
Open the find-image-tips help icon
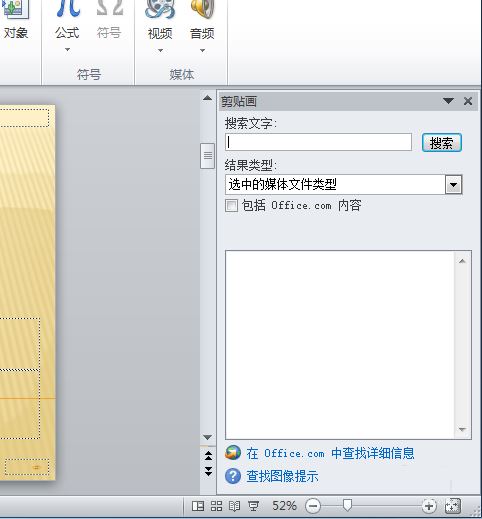coord(233,476)
